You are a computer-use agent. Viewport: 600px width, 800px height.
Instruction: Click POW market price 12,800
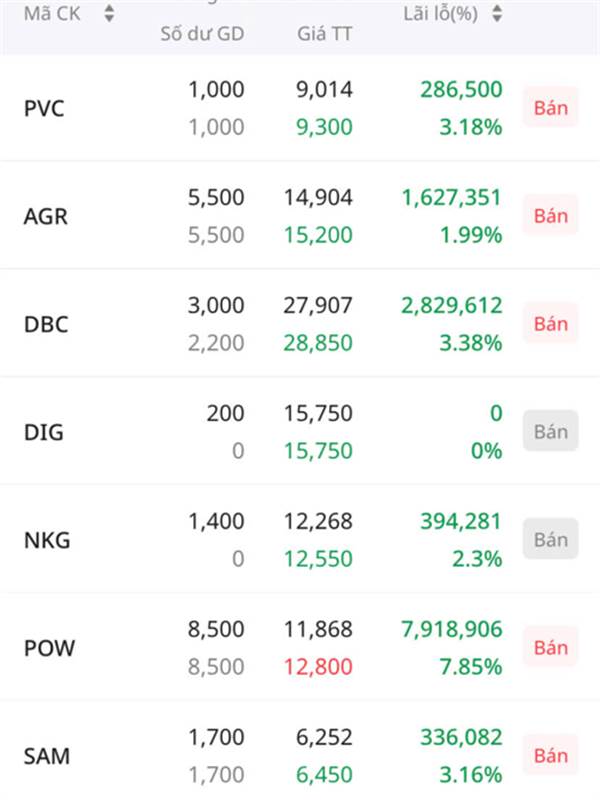point(318,667)
